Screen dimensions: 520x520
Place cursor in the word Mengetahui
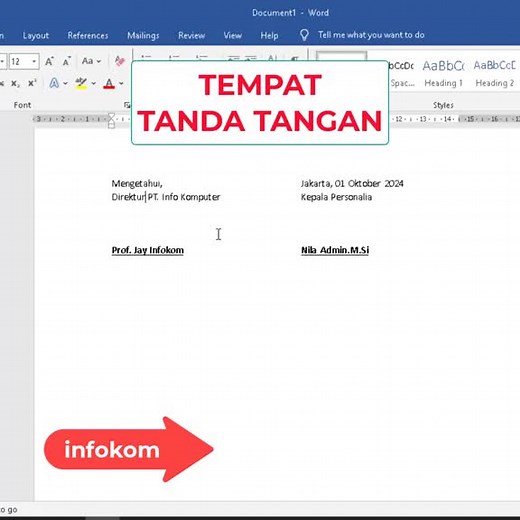137,184
